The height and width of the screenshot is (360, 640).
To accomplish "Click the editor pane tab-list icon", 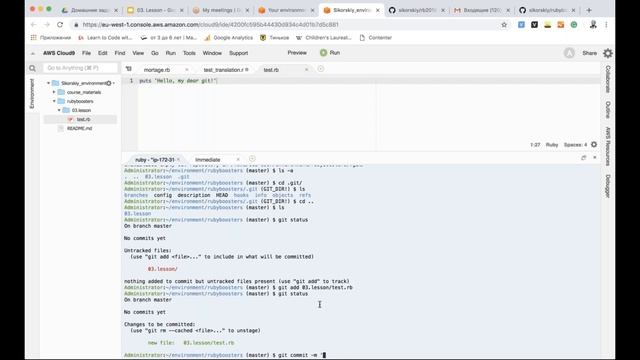I will [129, 69].
